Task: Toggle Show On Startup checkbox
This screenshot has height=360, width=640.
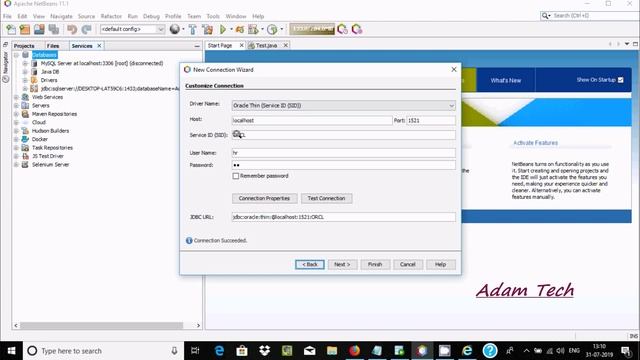Action: (620, 80)
